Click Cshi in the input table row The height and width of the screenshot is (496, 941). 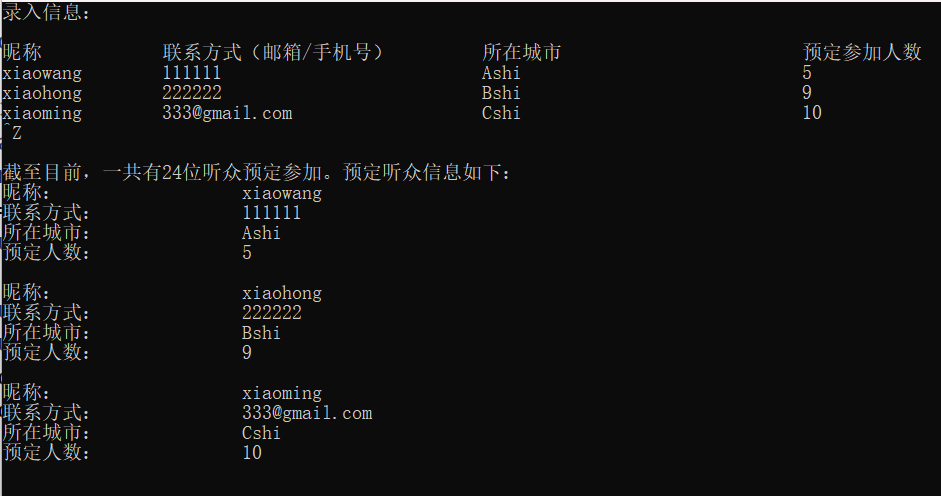[501, 113]
